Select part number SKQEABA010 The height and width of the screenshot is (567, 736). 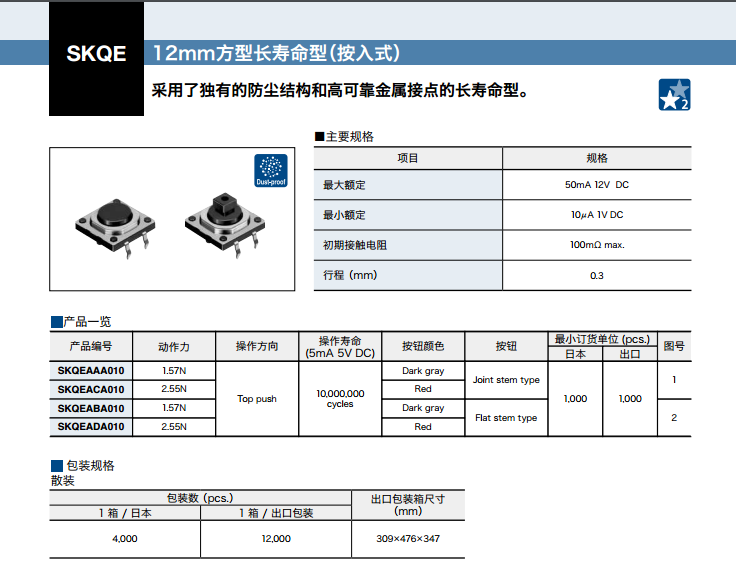[x=91, y=408]
